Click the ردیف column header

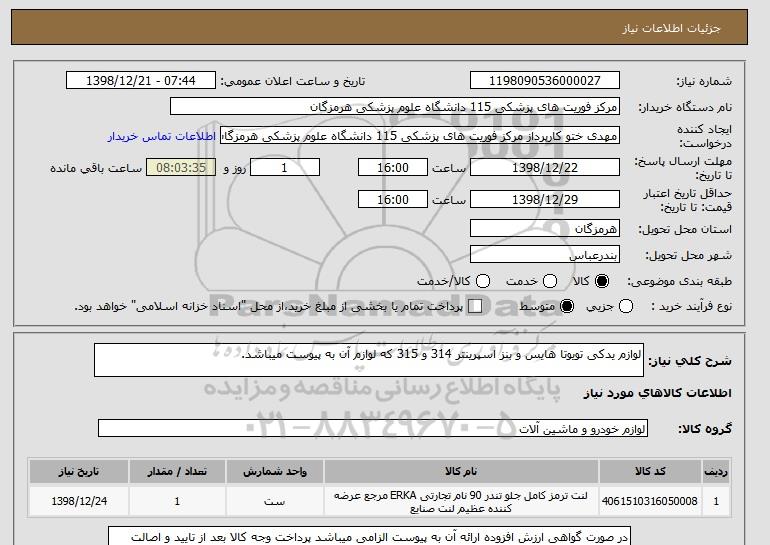pyautogui.click(x=716, y=471)
